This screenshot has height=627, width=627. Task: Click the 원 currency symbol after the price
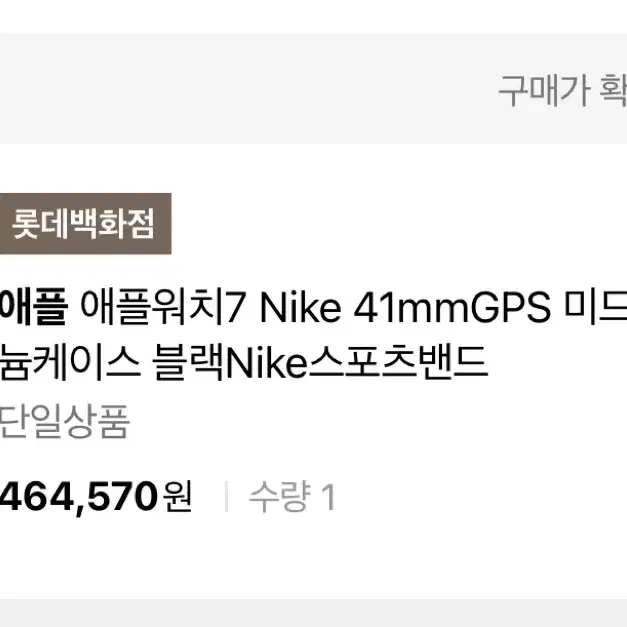[178, 496]
